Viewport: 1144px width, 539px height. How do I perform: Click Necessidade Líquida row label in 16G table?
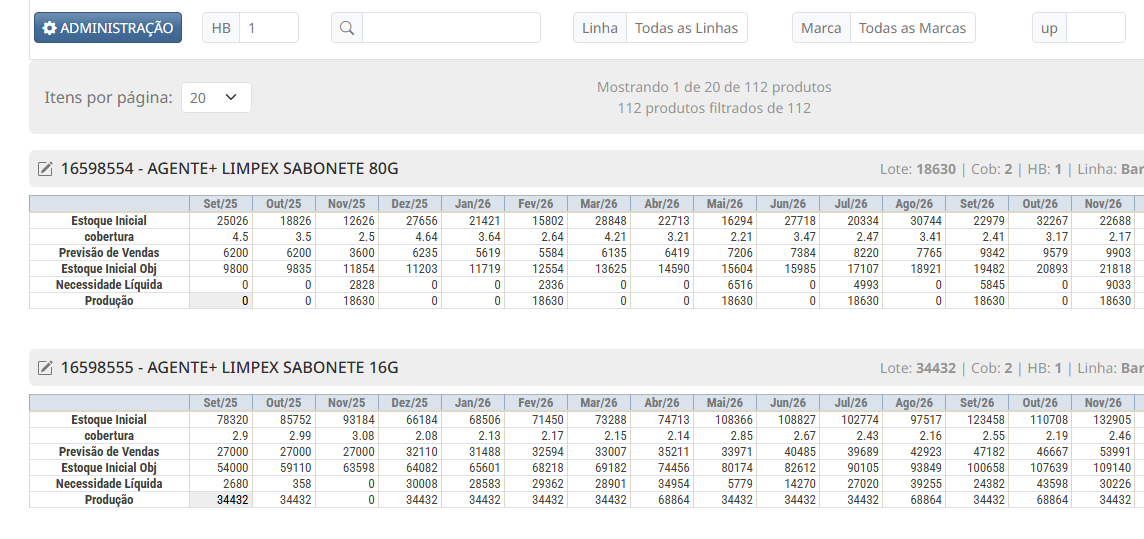click(109, 484)
